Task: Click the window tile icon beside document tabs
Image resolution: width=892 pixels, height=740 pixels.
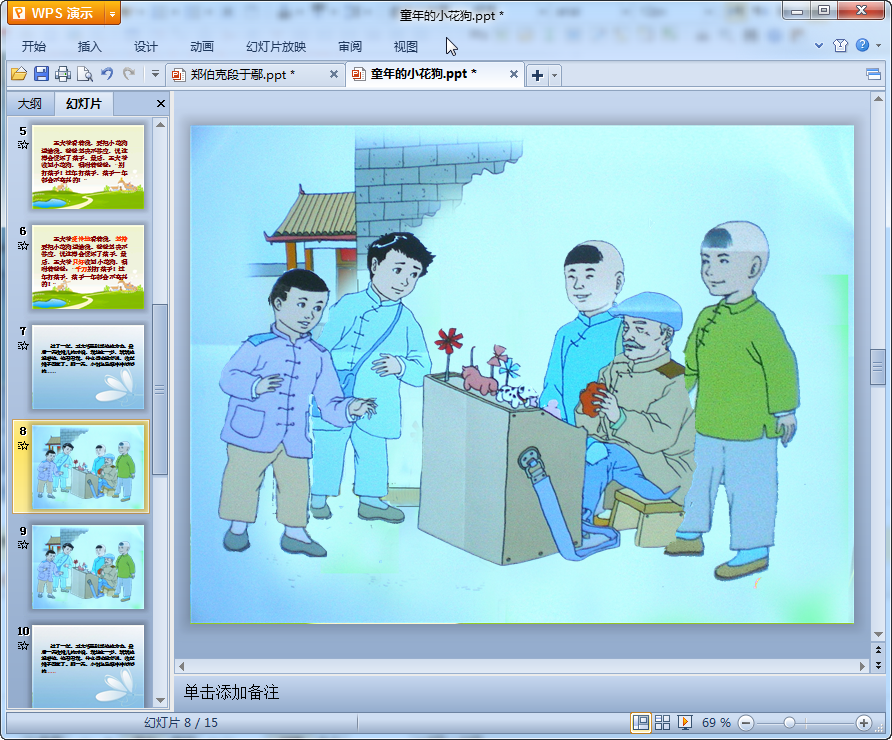Action: (x=873, y=75)
